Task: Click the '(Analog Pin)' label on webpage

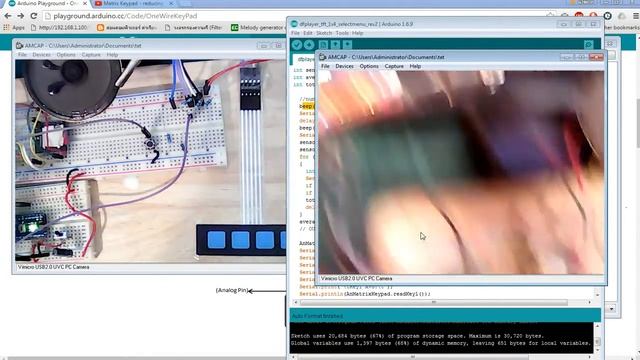Action: 231,290
